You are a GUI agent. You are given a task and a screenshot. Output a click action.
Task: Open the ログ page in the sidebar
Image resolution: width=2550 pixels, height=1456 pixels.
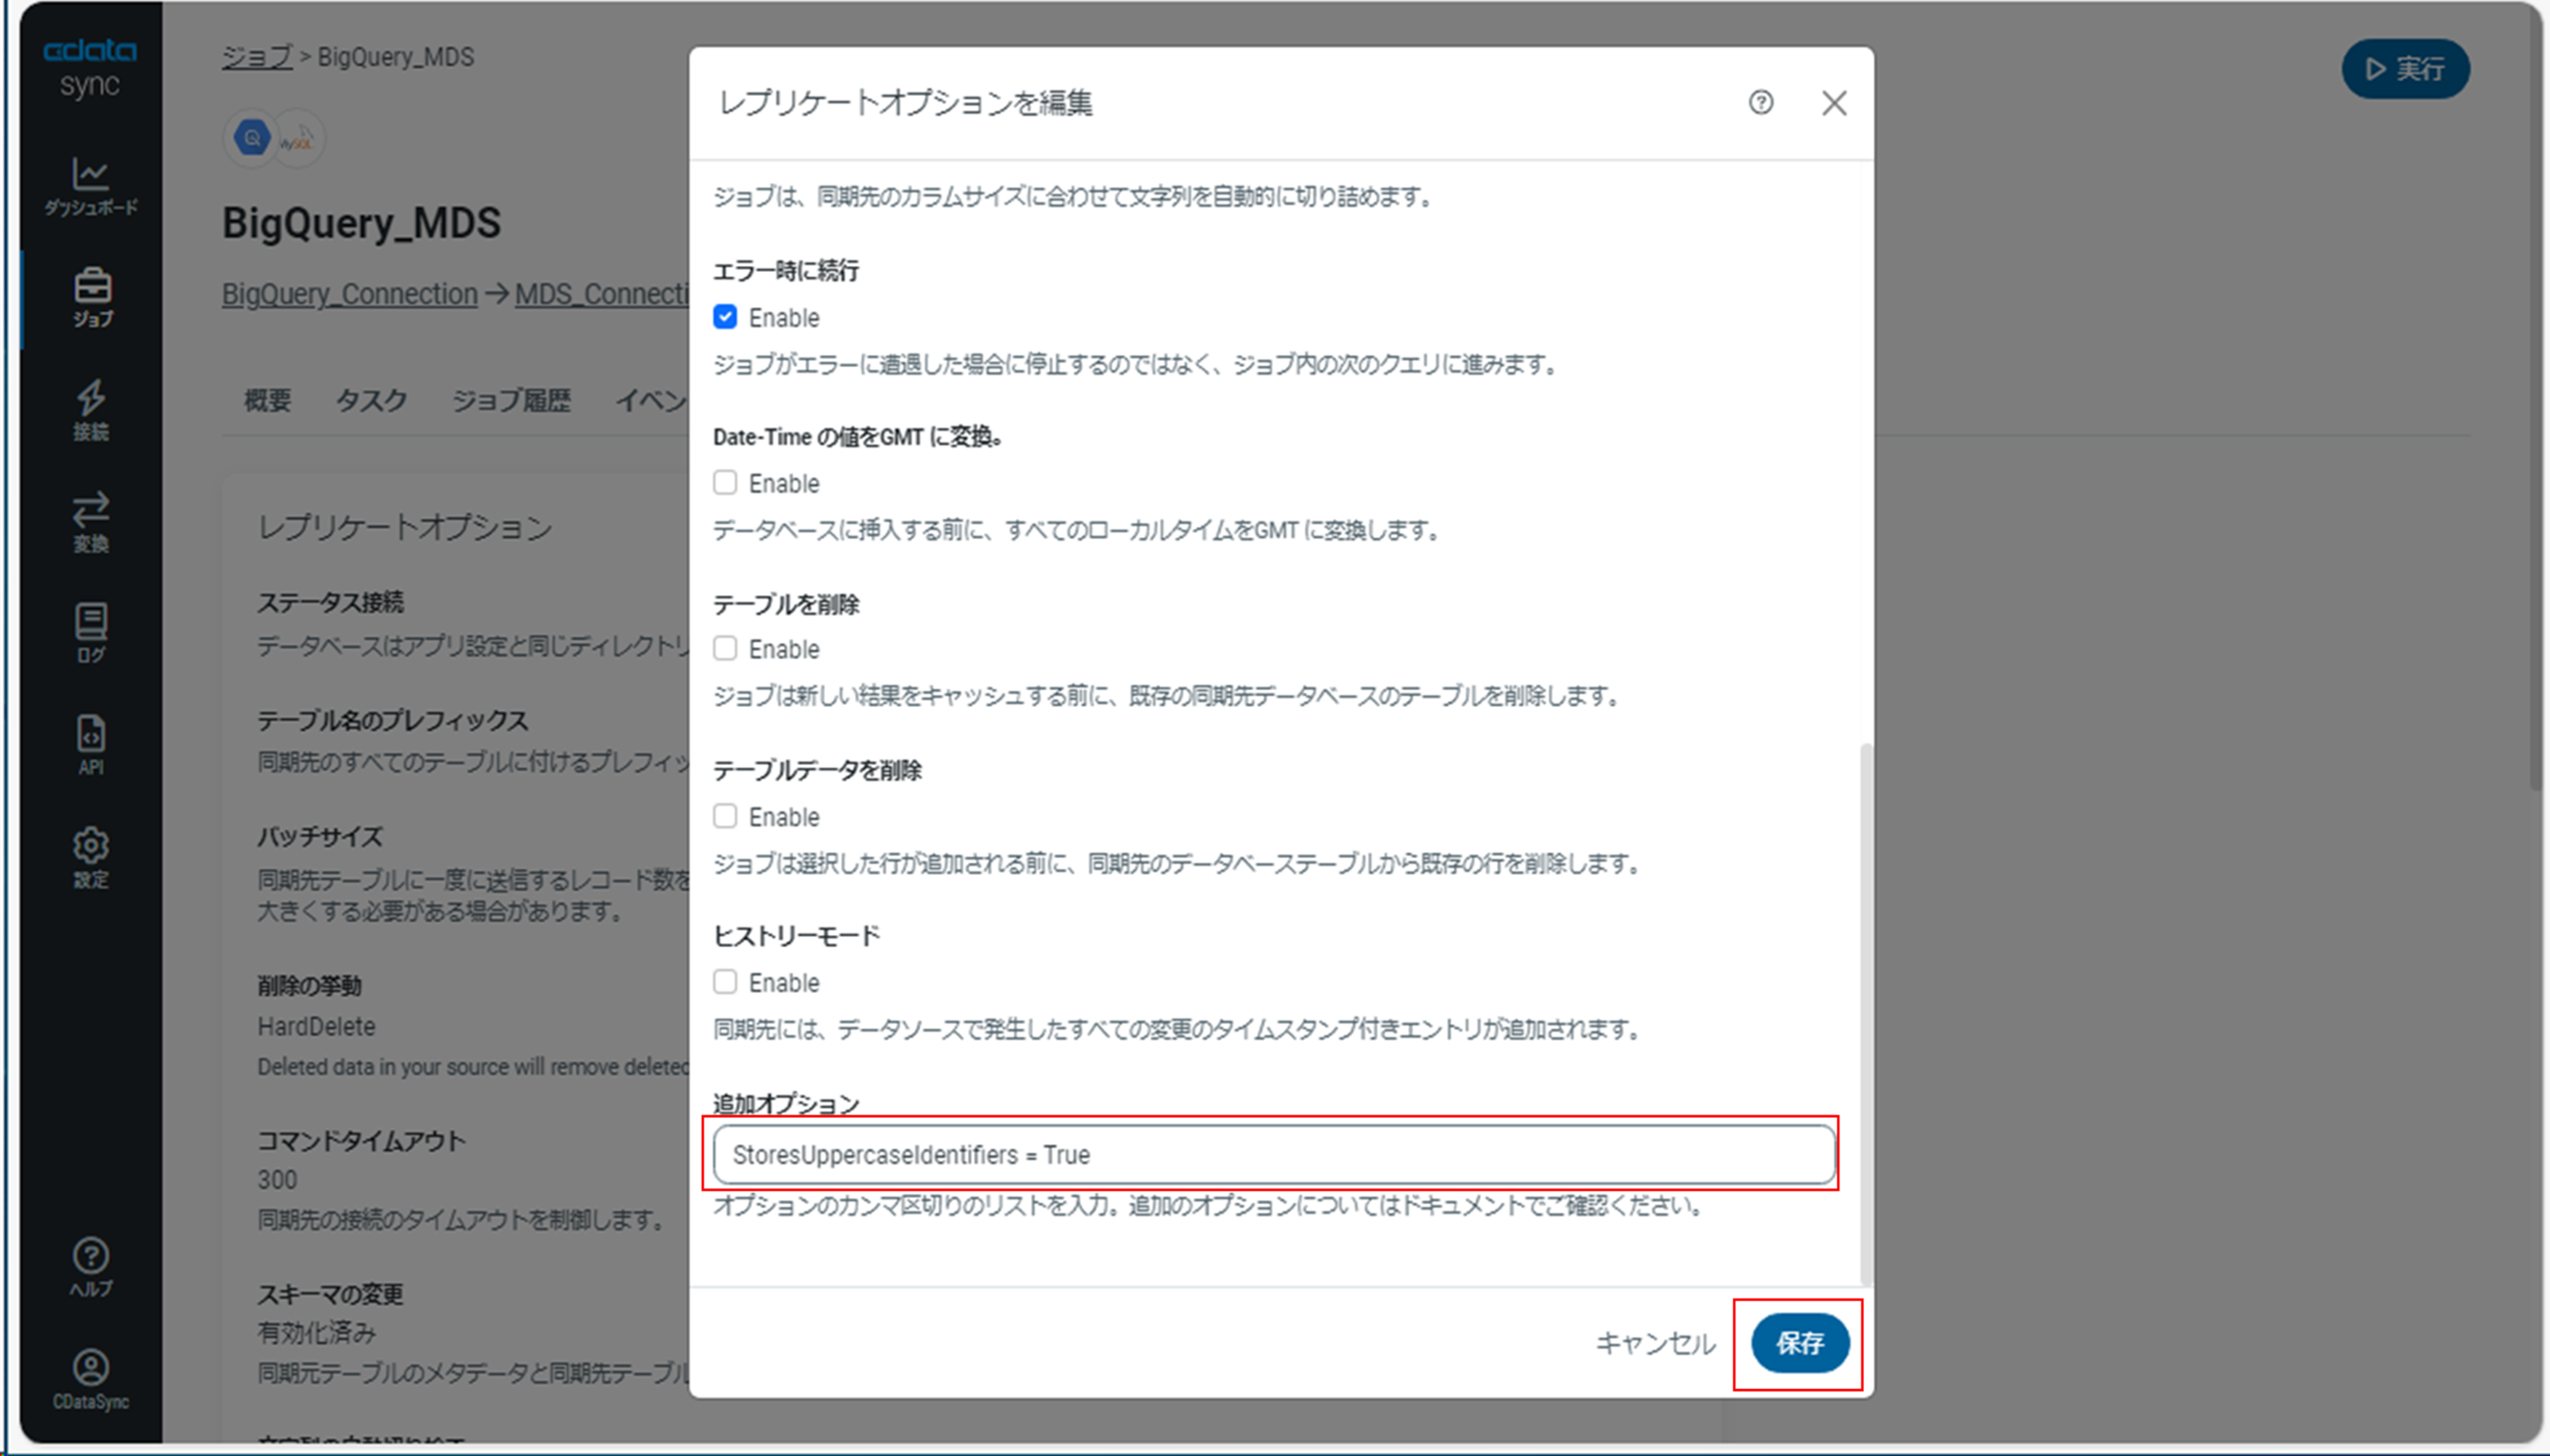coord(90,634)
